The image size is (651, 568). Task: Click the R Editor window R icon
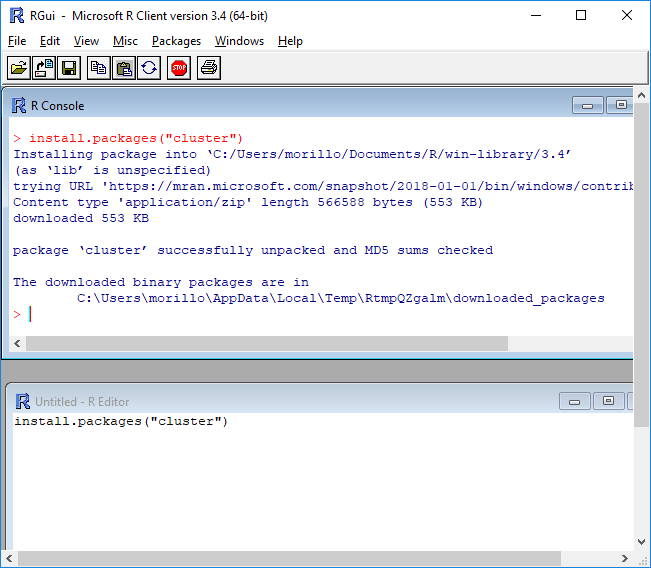pyautogui.click(x=22, y=402)
